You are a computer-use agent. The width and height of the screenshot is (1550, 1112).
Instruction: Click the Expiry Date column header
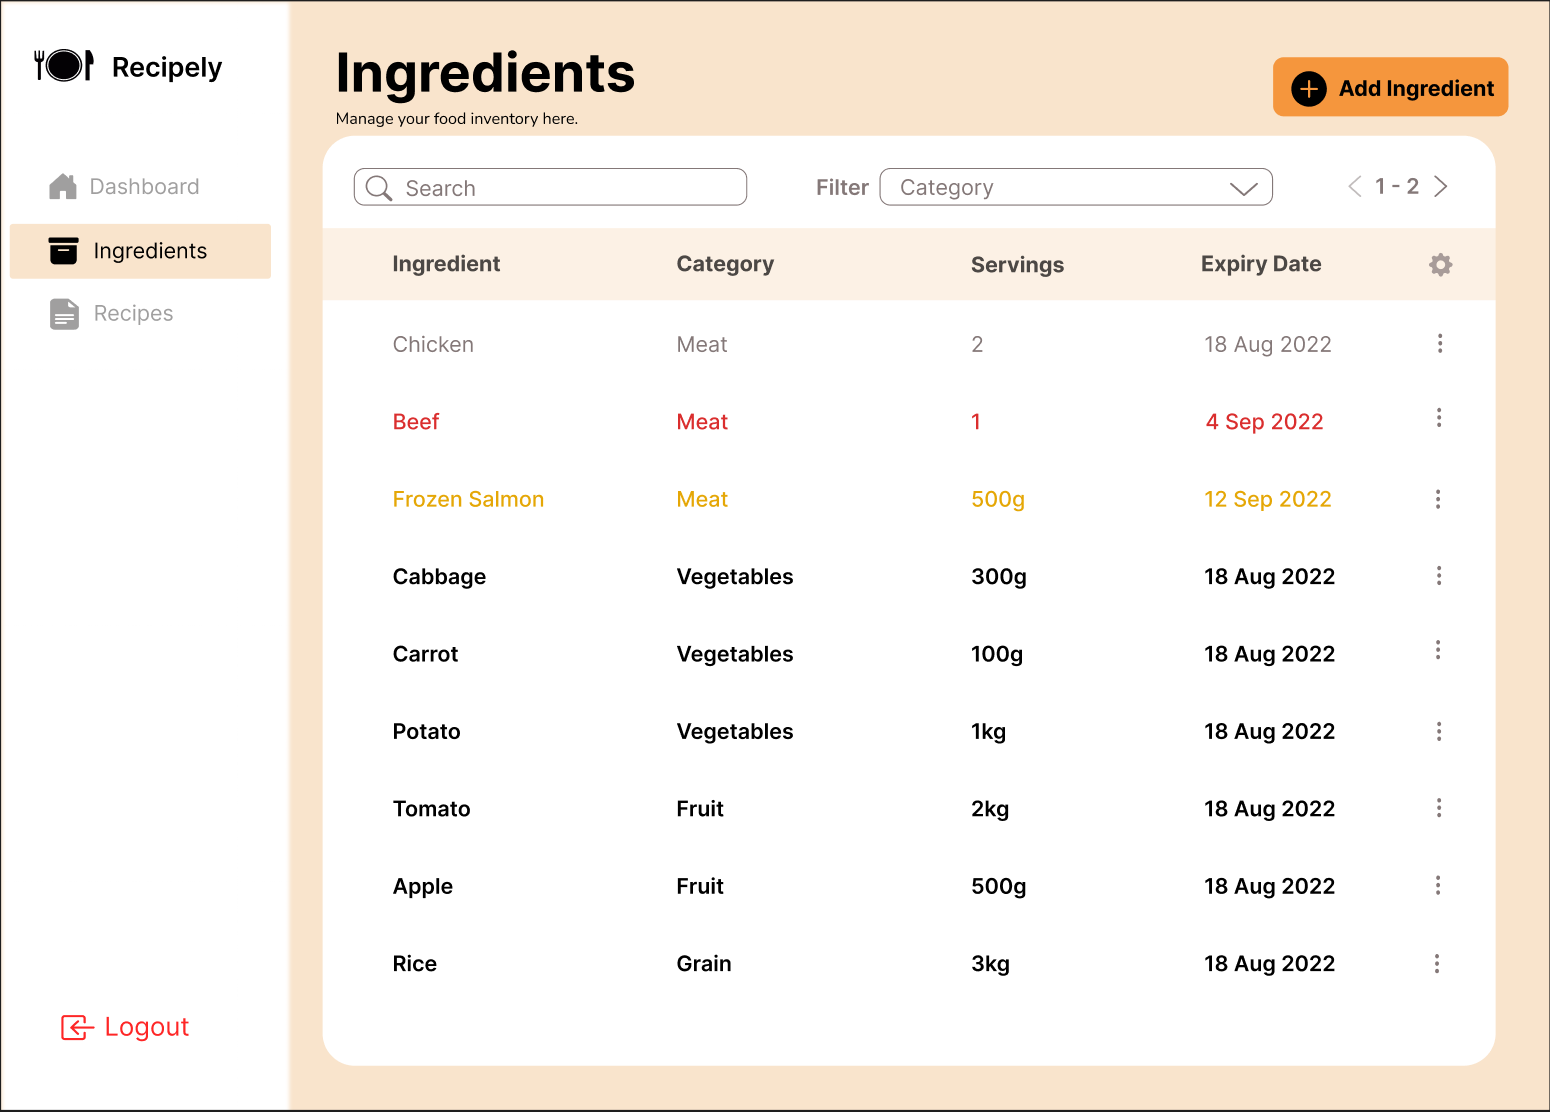[1261, 264]
